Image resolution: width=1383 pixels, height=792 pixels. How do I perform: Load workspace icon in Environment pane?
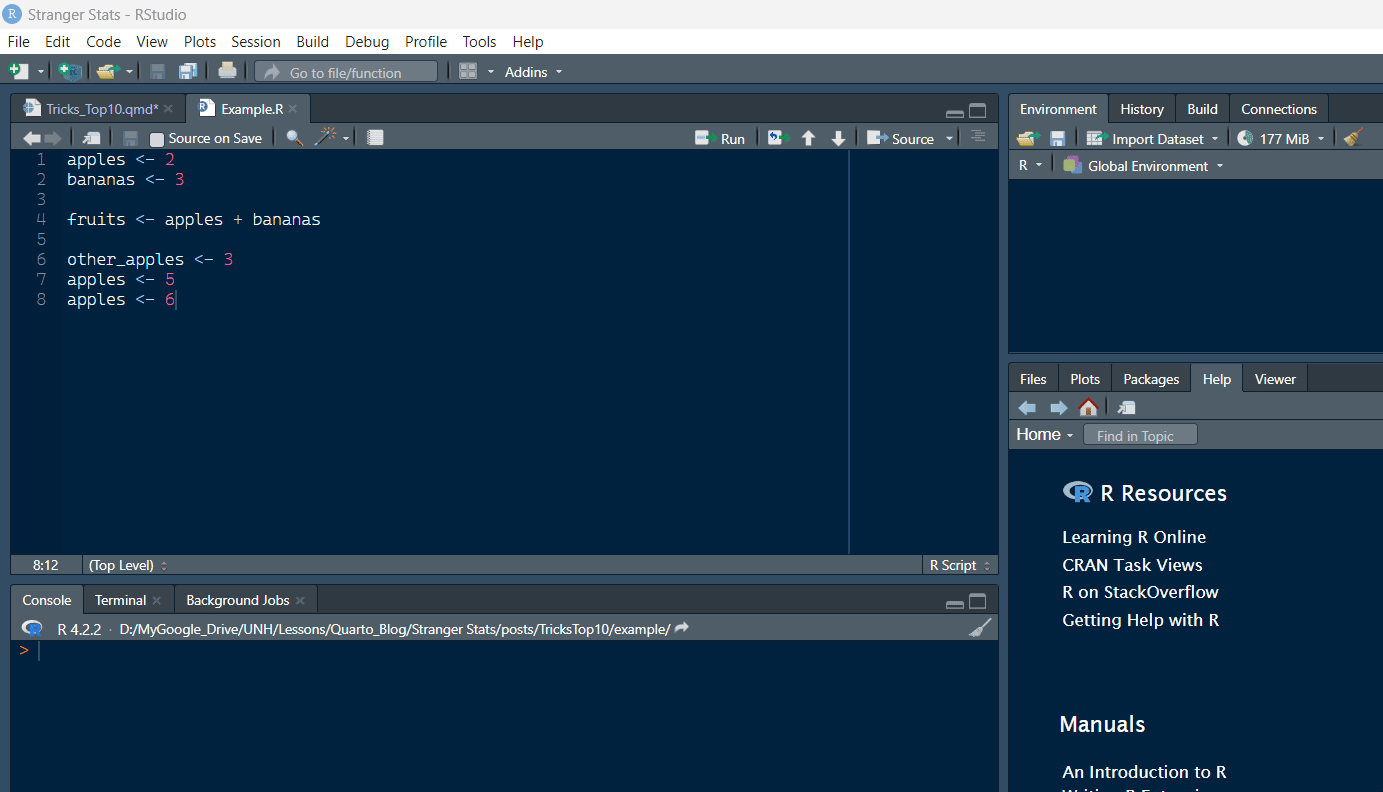1029,138
